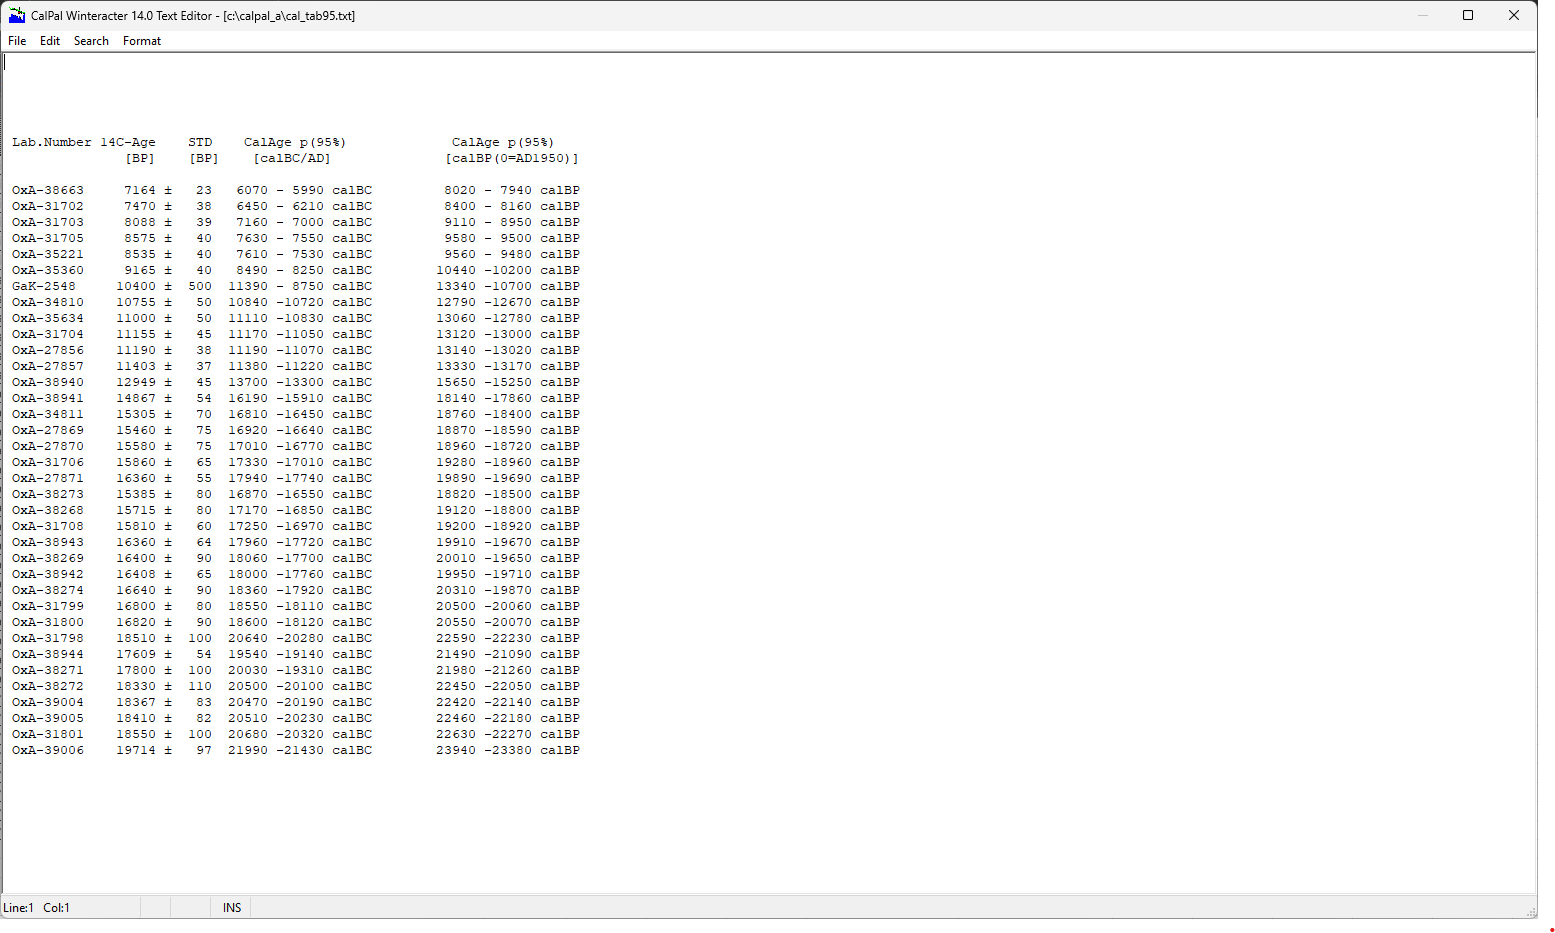Place cursor on the Lab.Number column header

pos(51,143)
